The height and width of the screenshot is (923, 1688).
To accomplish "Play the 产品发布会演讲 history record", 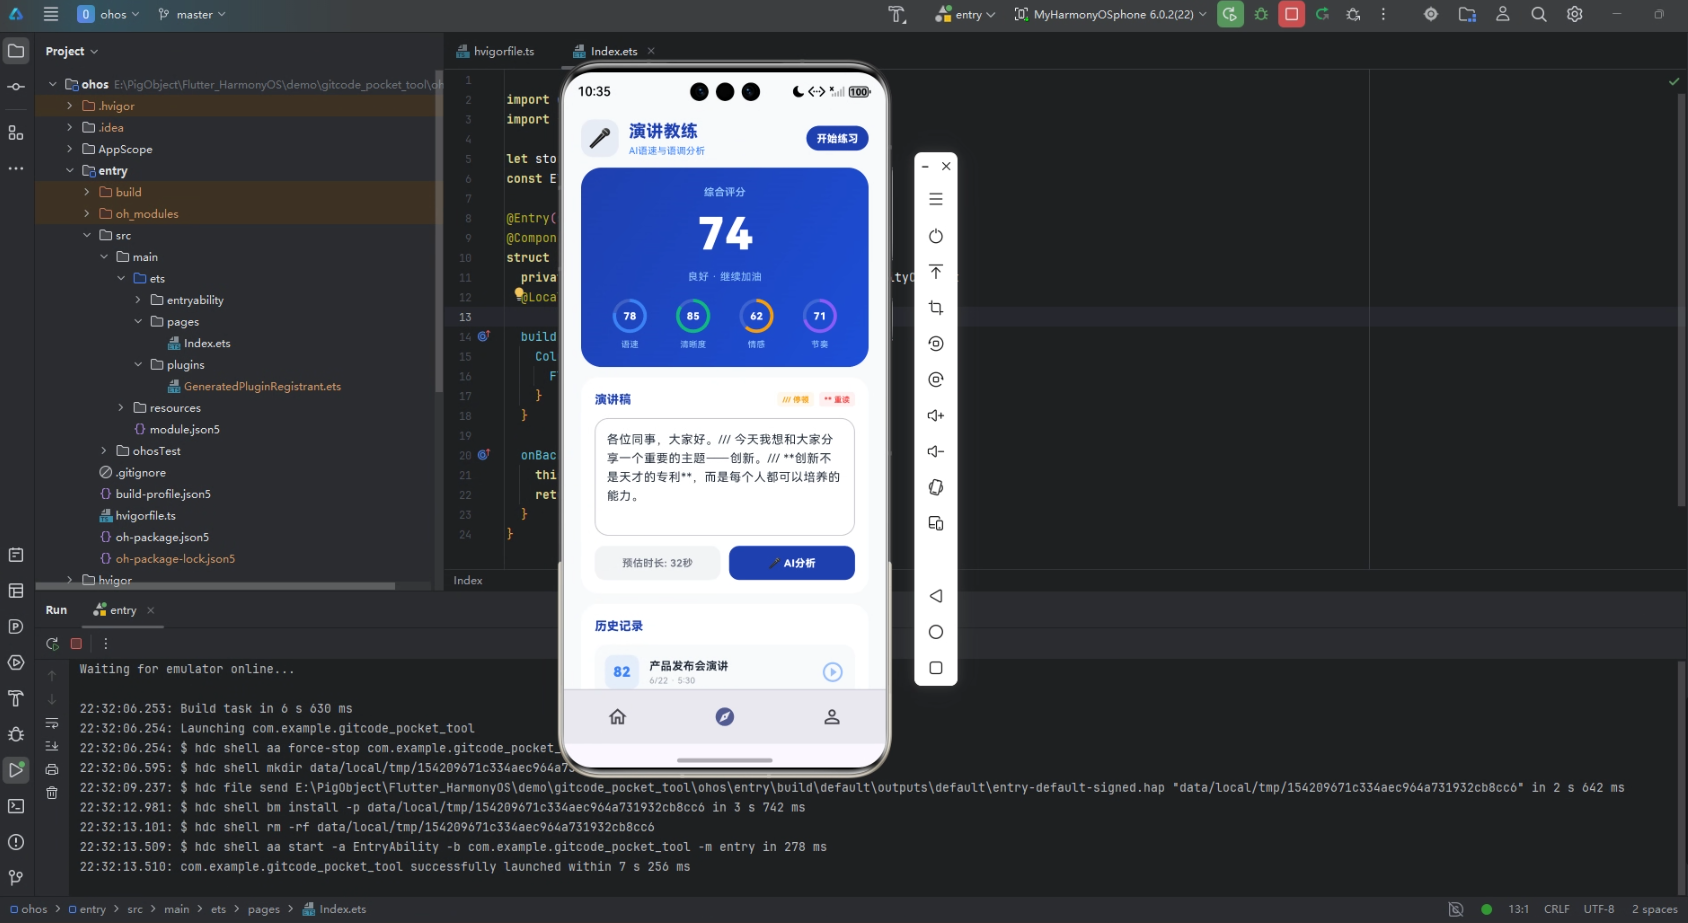I will coord(832,672).
